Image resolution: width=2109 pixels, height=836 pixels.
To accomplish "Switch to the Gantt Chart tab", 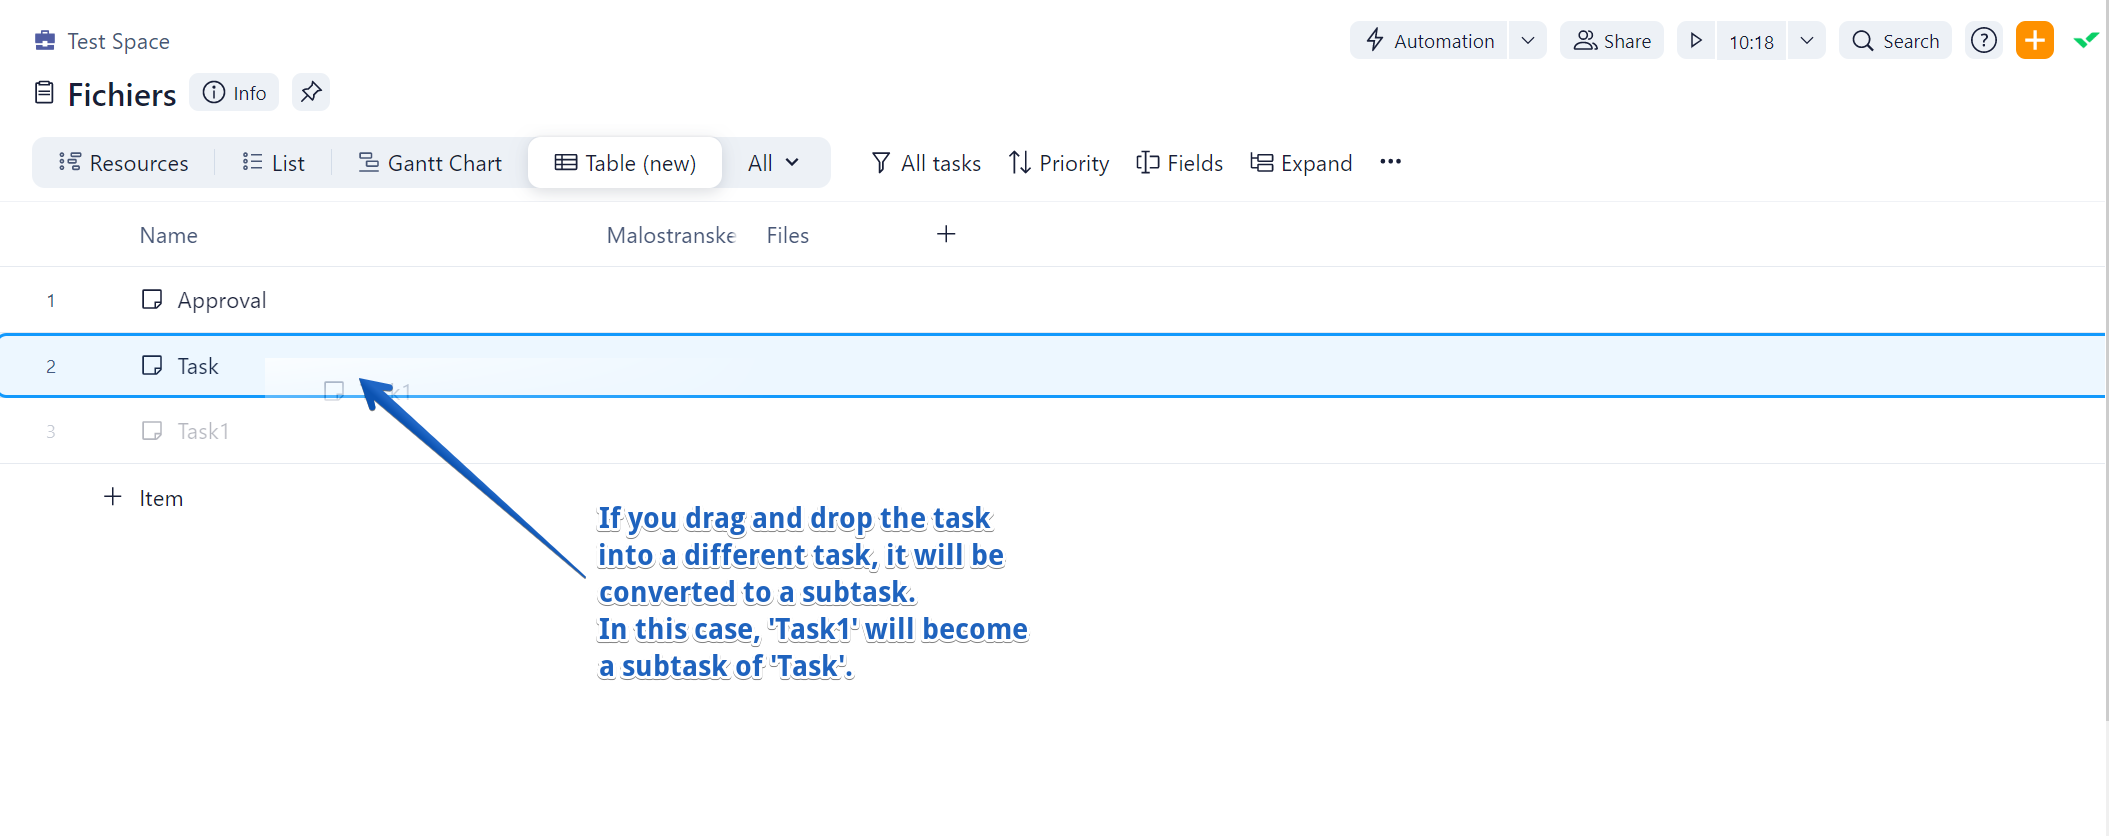I will coord(430,163).
